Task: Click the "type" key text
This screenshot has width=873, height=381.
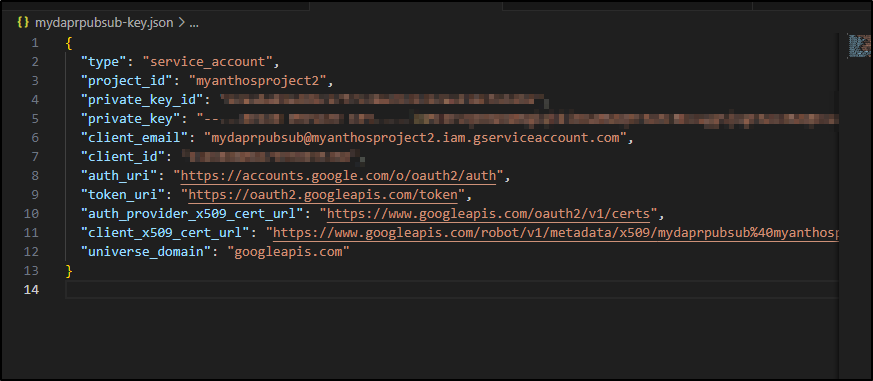Action: (104, 62)
